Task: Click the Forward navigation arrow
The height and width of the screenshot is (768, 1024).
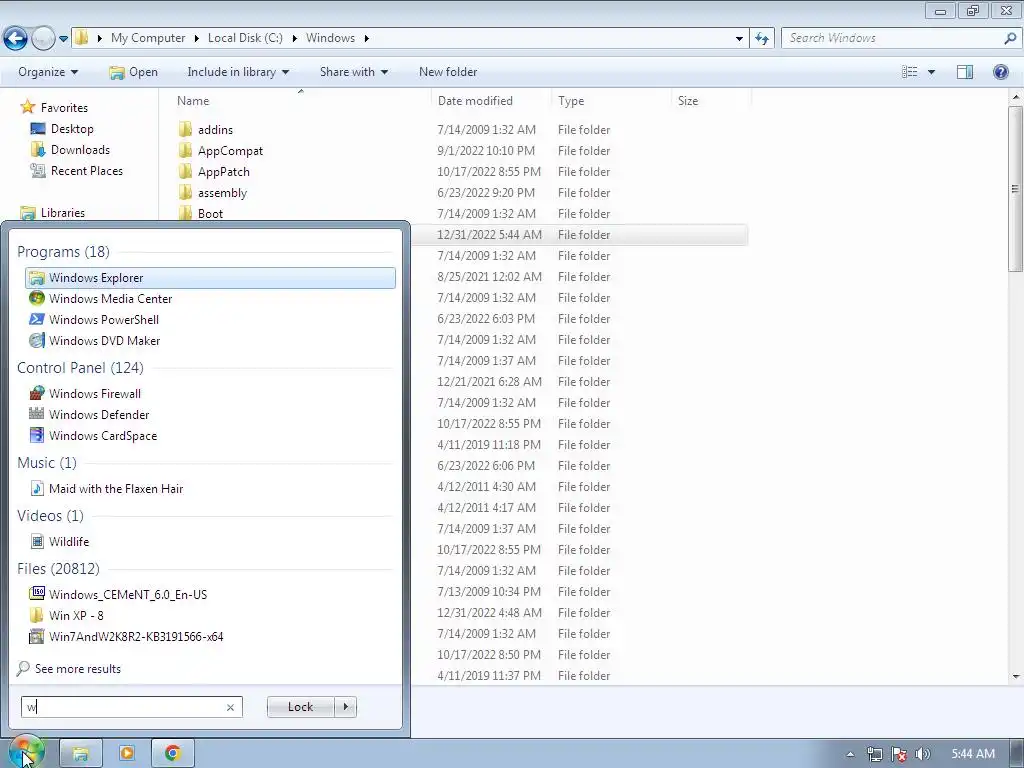Action: 43,39
